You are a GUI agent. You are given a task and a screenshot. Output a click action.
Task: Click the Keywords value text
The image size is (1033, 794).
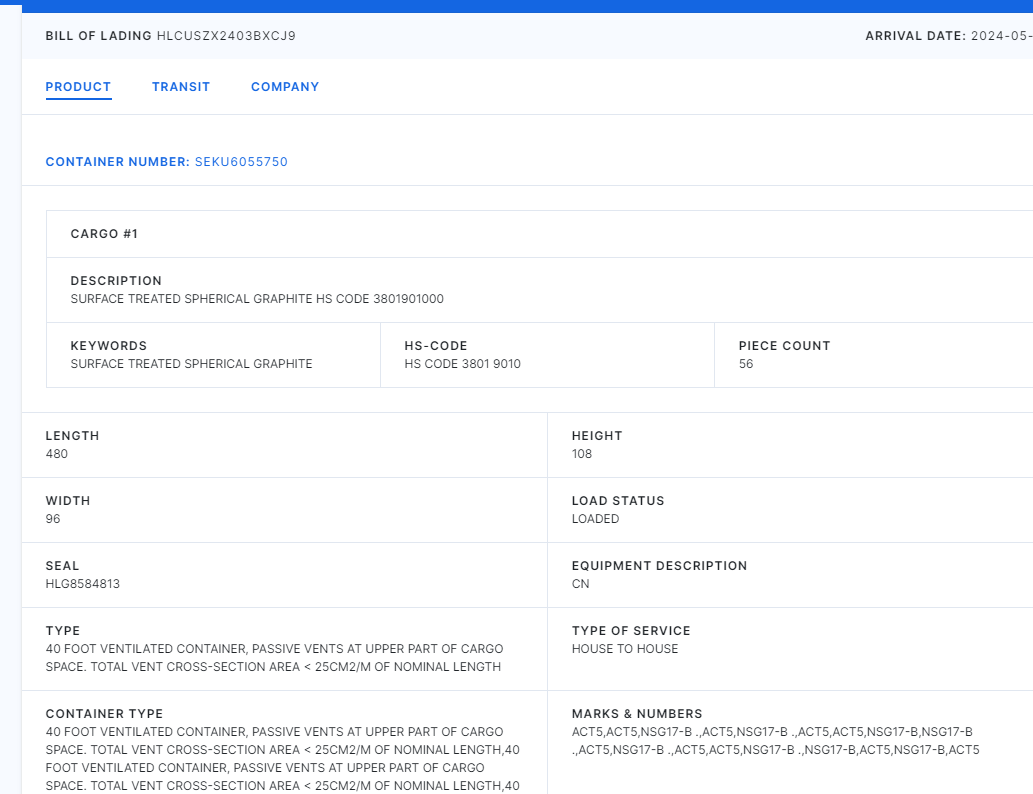191,364
